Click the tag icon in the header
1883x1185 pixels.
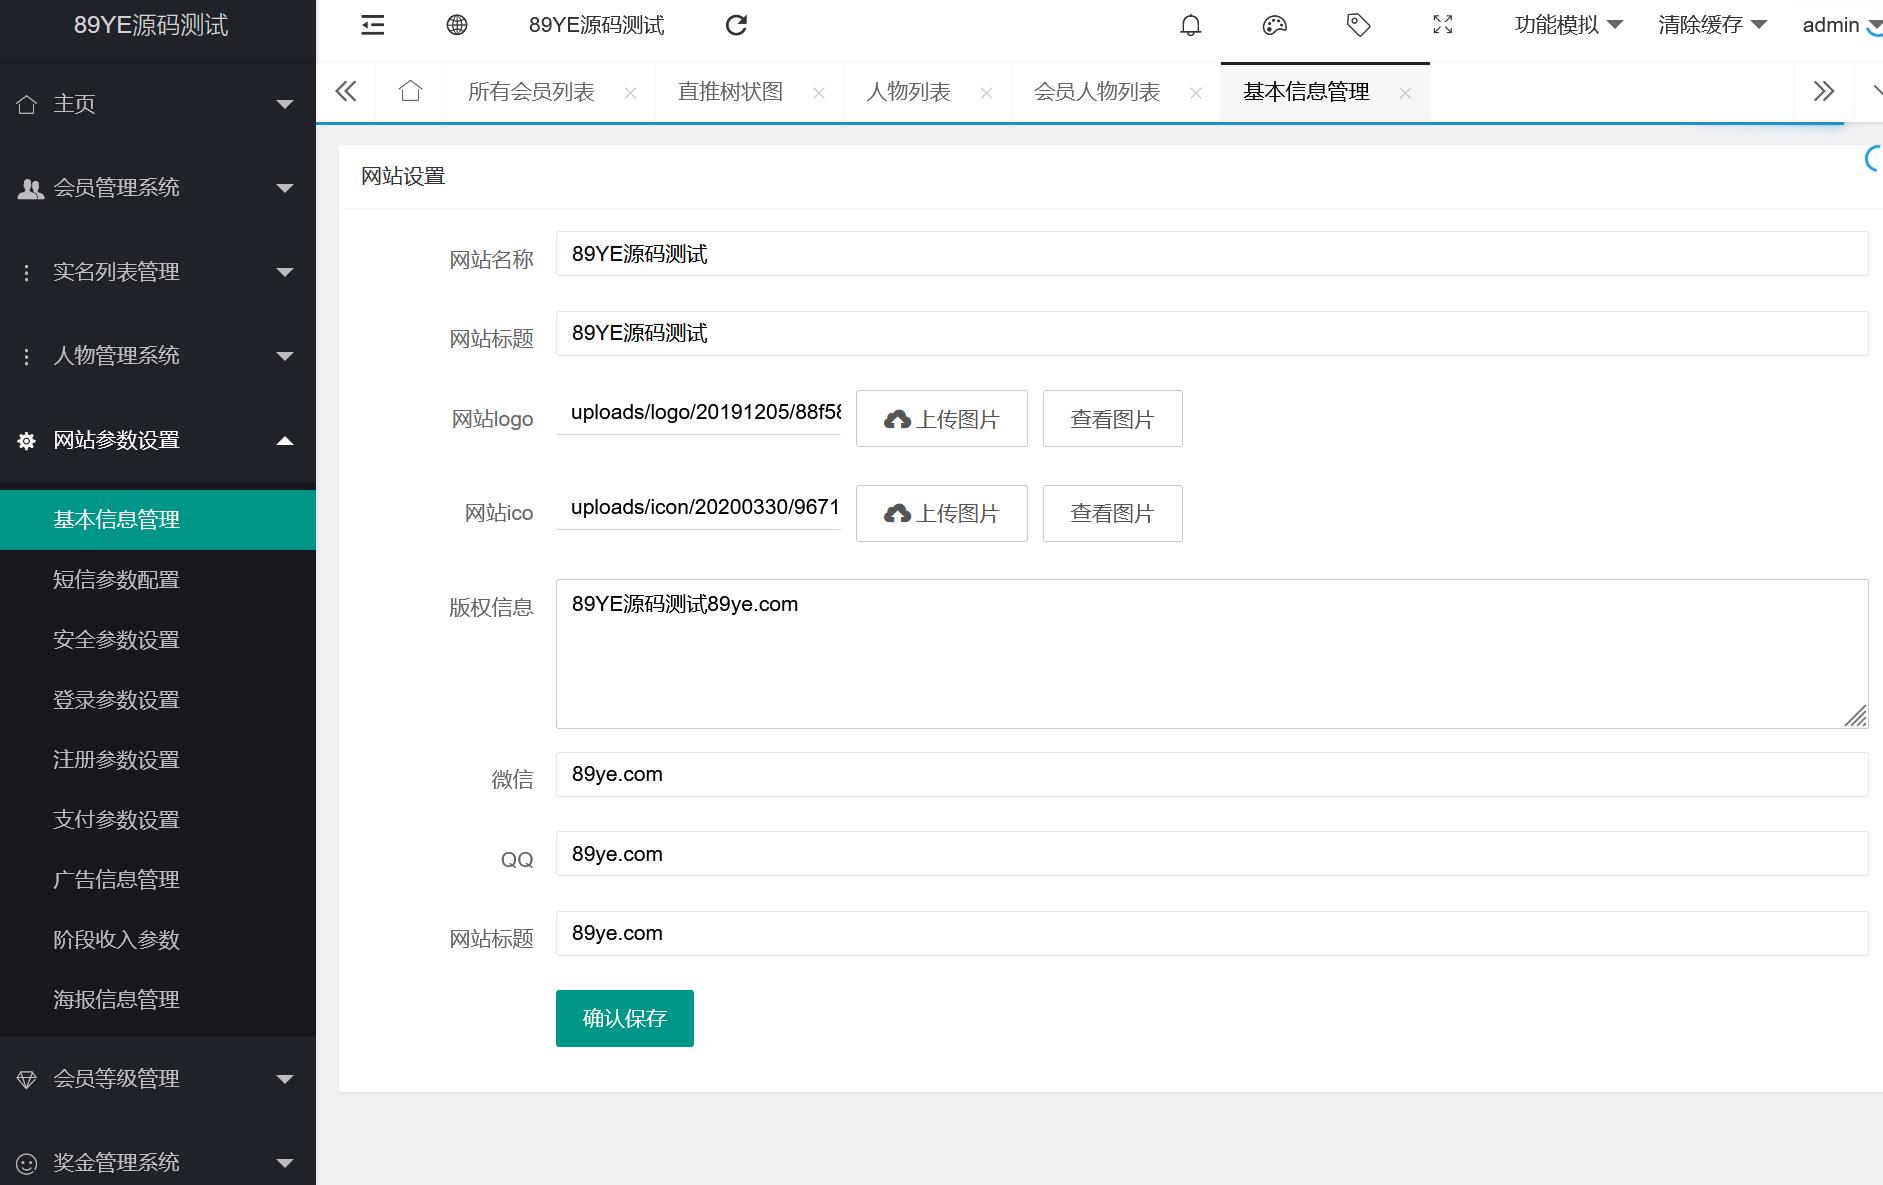pos(1358,25)
